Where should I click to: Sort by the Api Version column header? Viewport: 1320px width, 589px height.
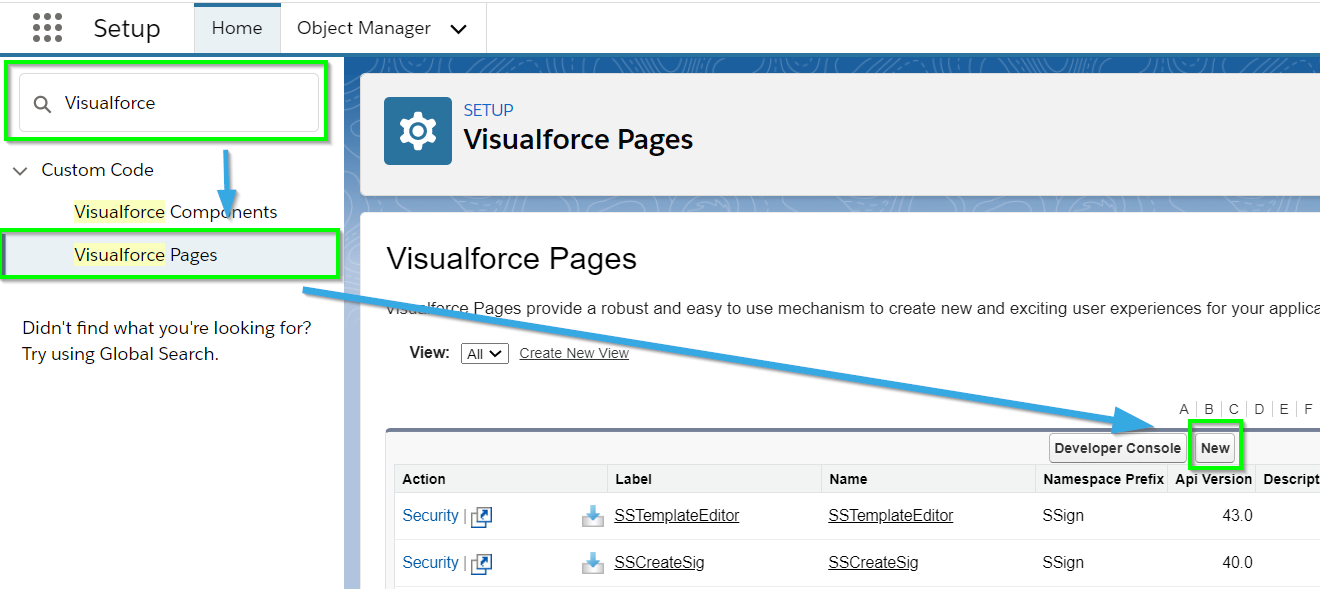pyautogui.click(x=1214, y=479)
